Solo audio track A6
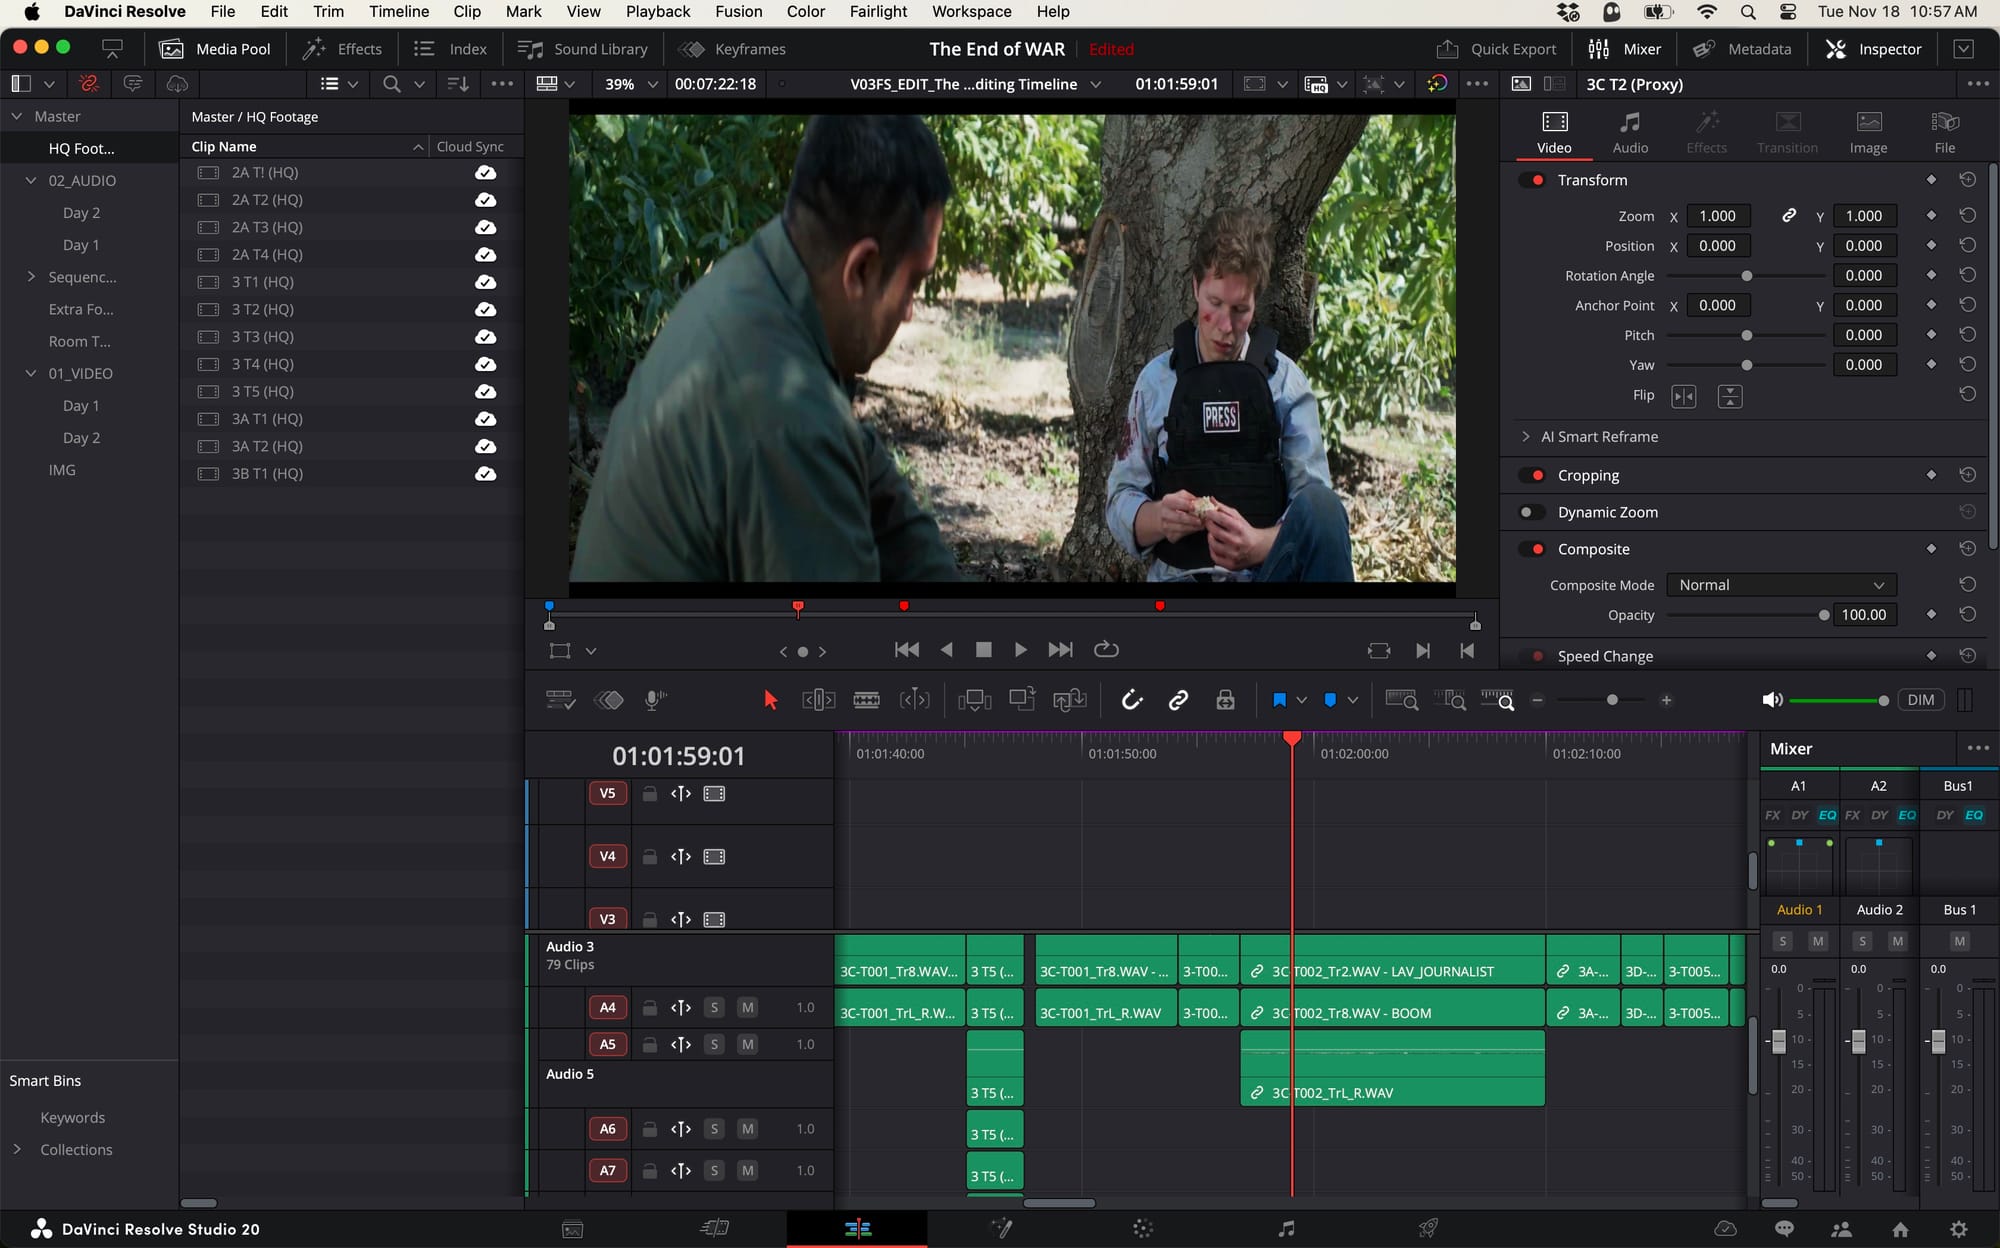 [x=714, y=1129]
